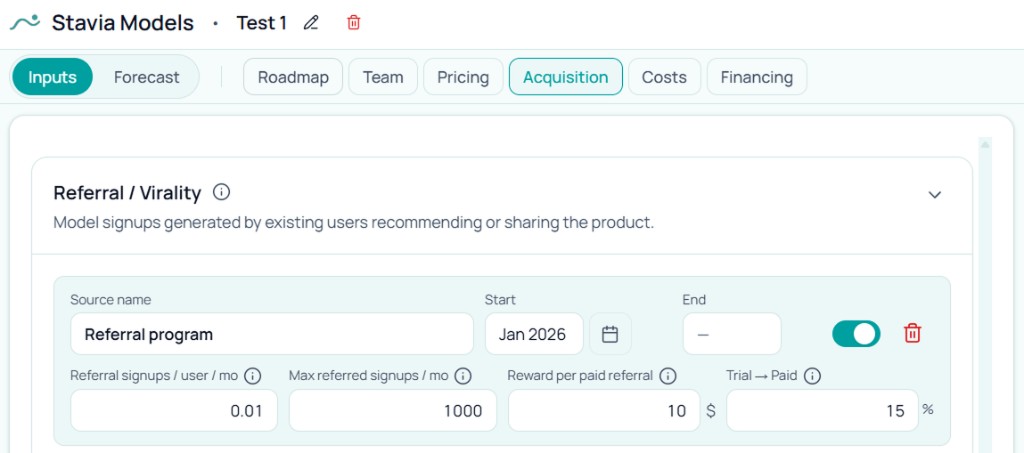This screenshot has width=1024, height=453.
Task: Edit Max referred signups value 1000
Action: coord(392,411)
